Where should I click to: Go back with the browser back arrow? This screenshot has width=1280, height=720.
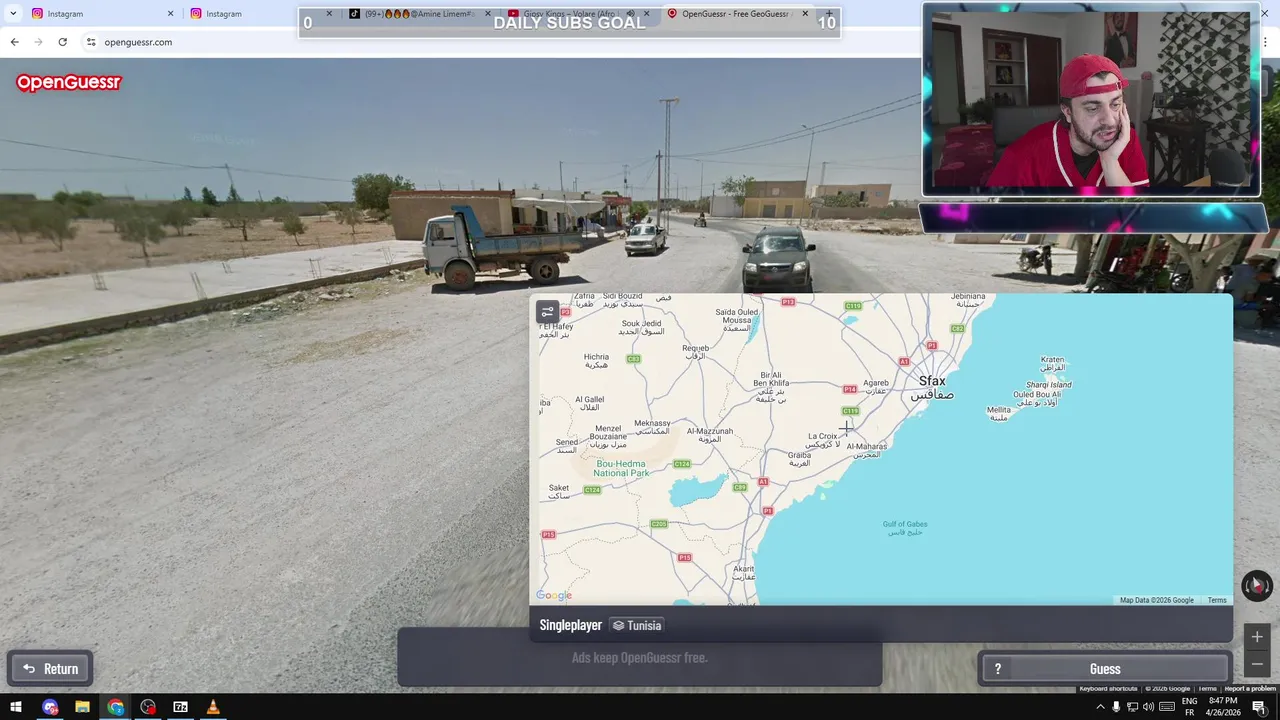click(14, 42)
